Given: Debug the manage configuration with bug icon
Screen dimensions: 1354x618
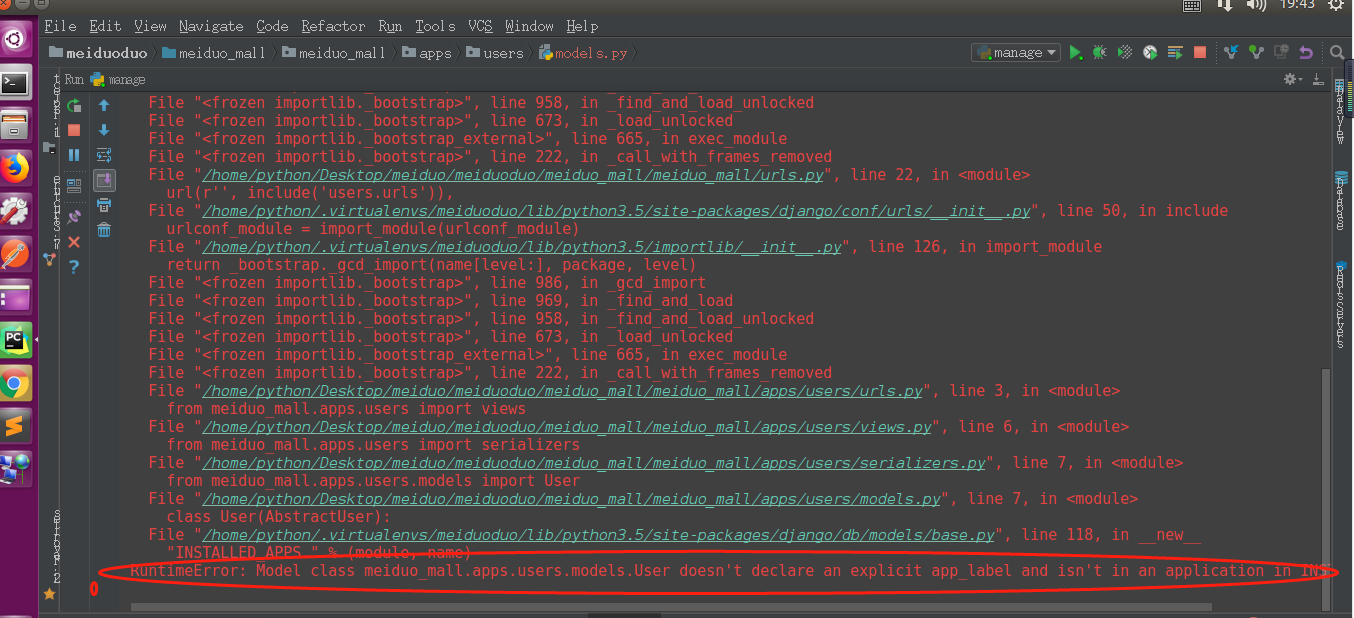Looking at the screenshot, I should (x=1100, y=52).
